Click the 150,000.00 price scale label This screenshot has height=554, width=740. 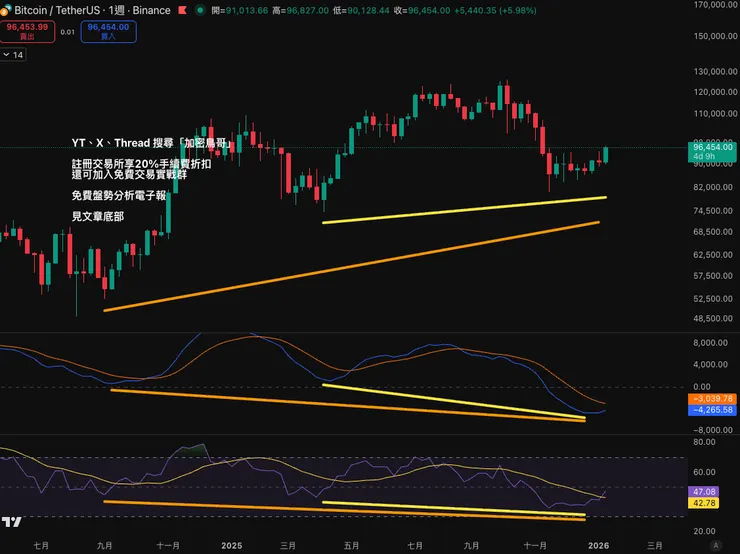[715, 36]
